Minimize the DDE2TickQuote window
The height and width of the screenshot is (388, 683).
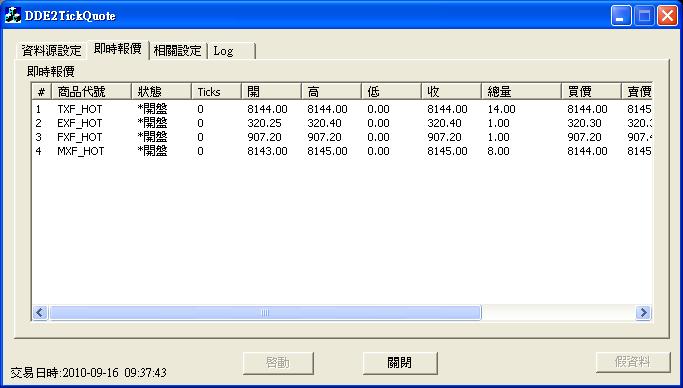pyautogui.click(x=621, y=16)
